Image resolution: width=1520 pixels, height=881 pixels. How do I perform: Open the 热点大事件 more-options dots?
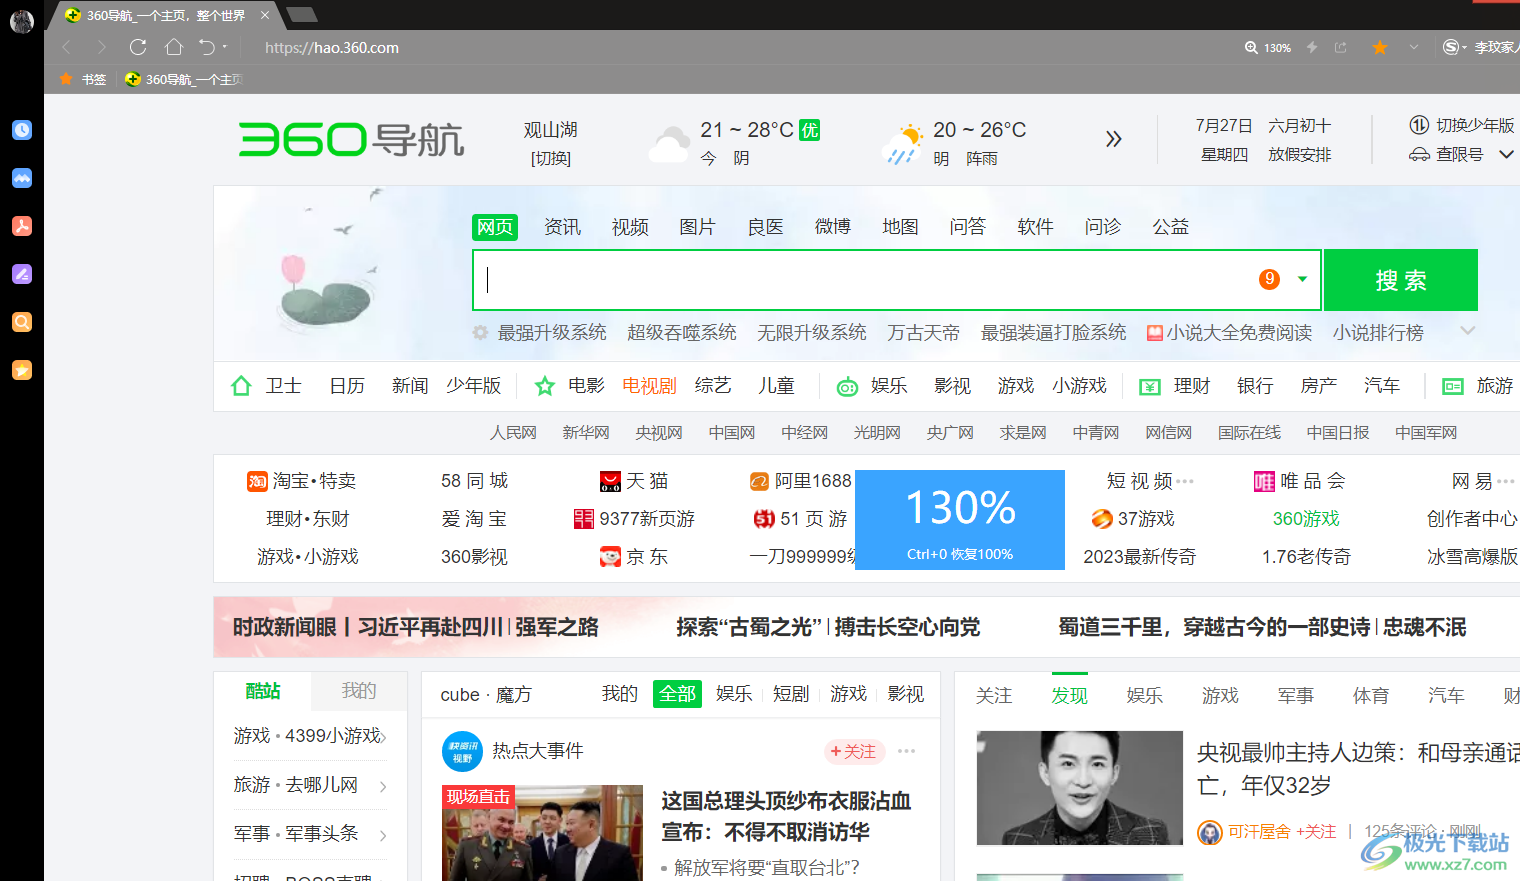[907, 751]
